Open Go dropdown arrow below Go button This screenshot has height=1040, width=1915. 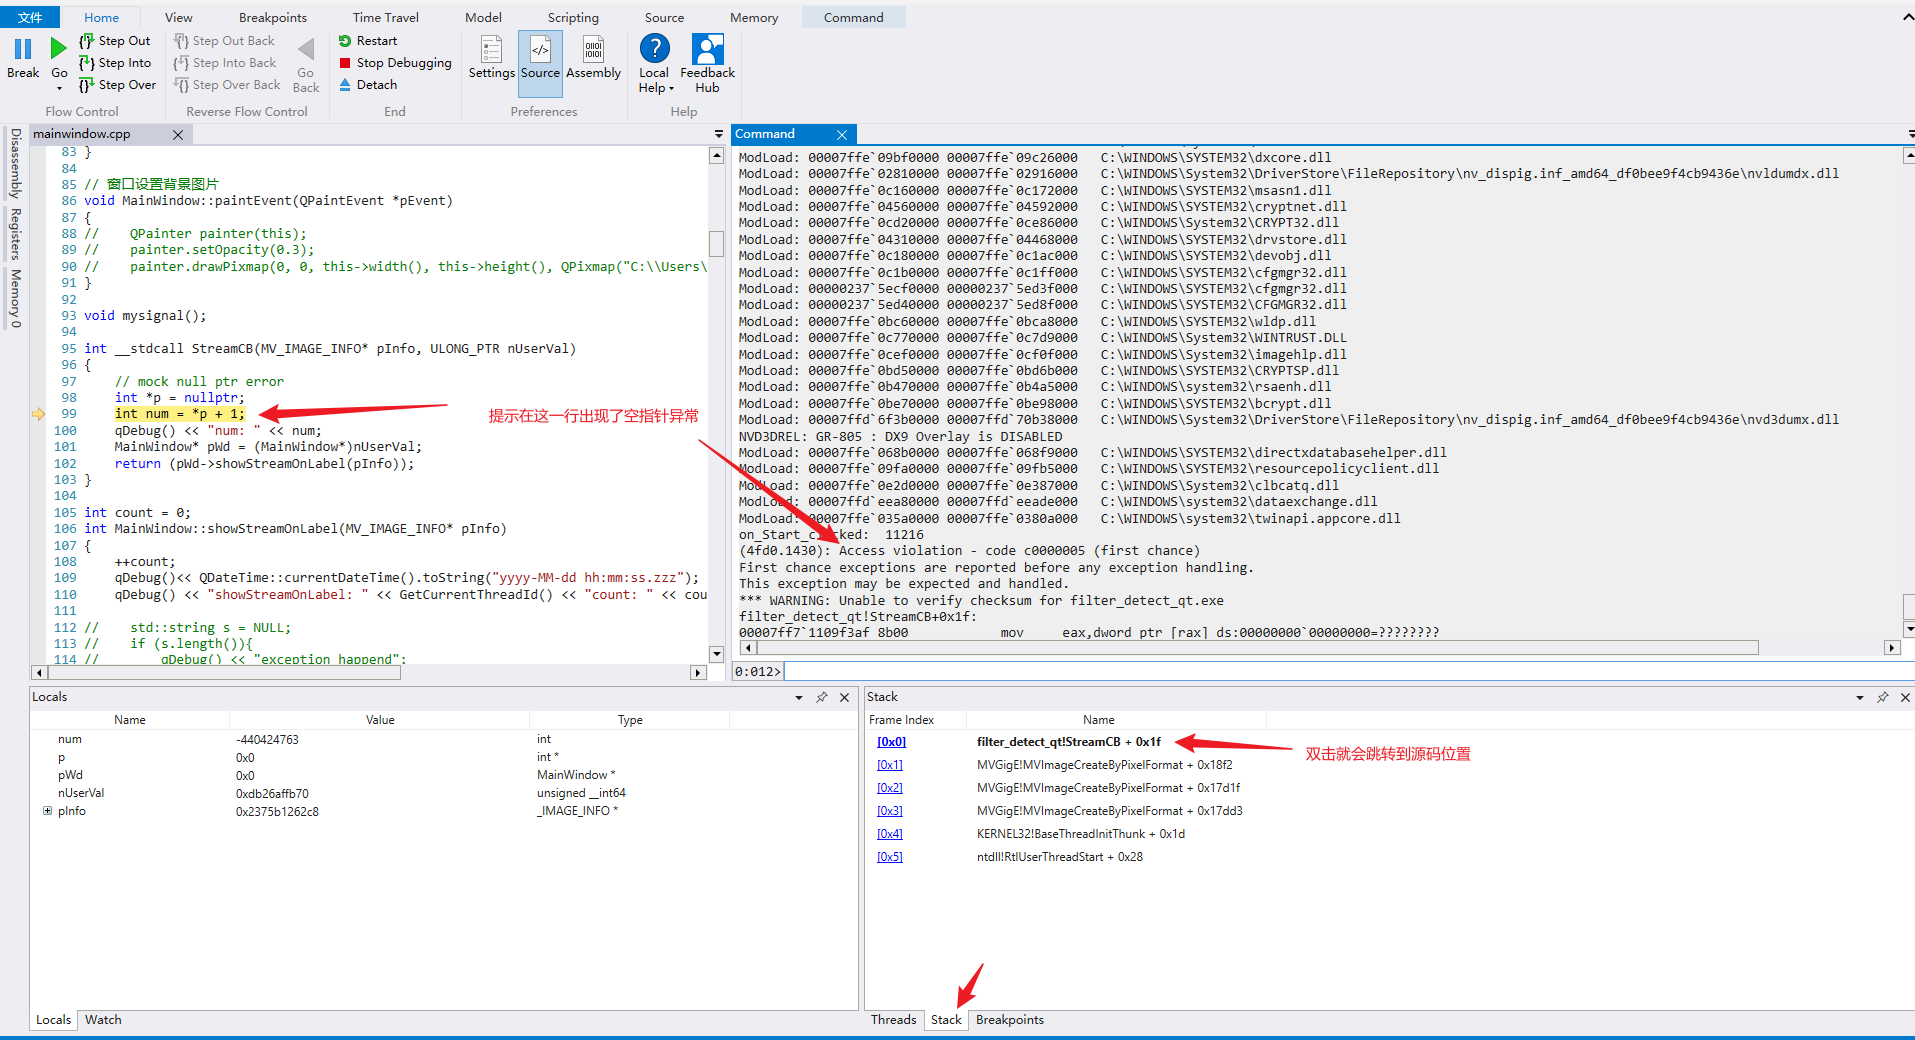pos(59,88)
